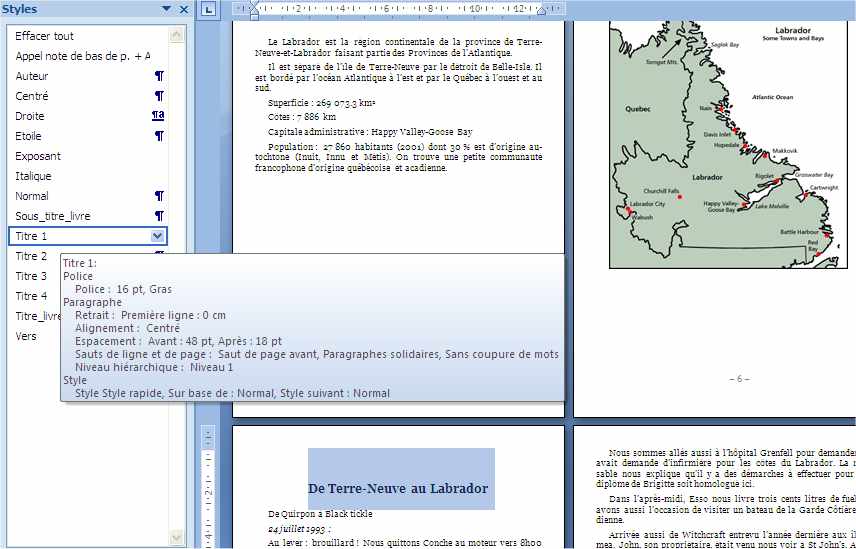Click linked style icon next to Droite
Viewport: 856px width, 549px height.
158,116
